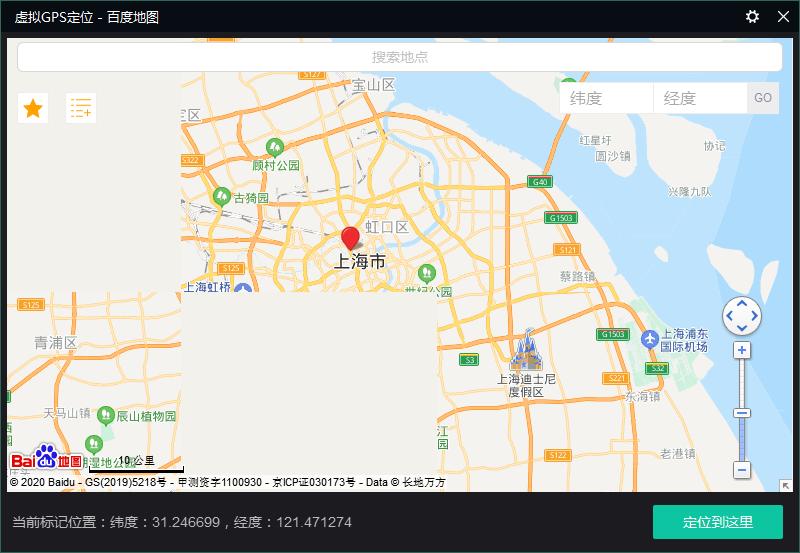
Task: Click the star favorite location icon
Action: click(x=33, y=108)
